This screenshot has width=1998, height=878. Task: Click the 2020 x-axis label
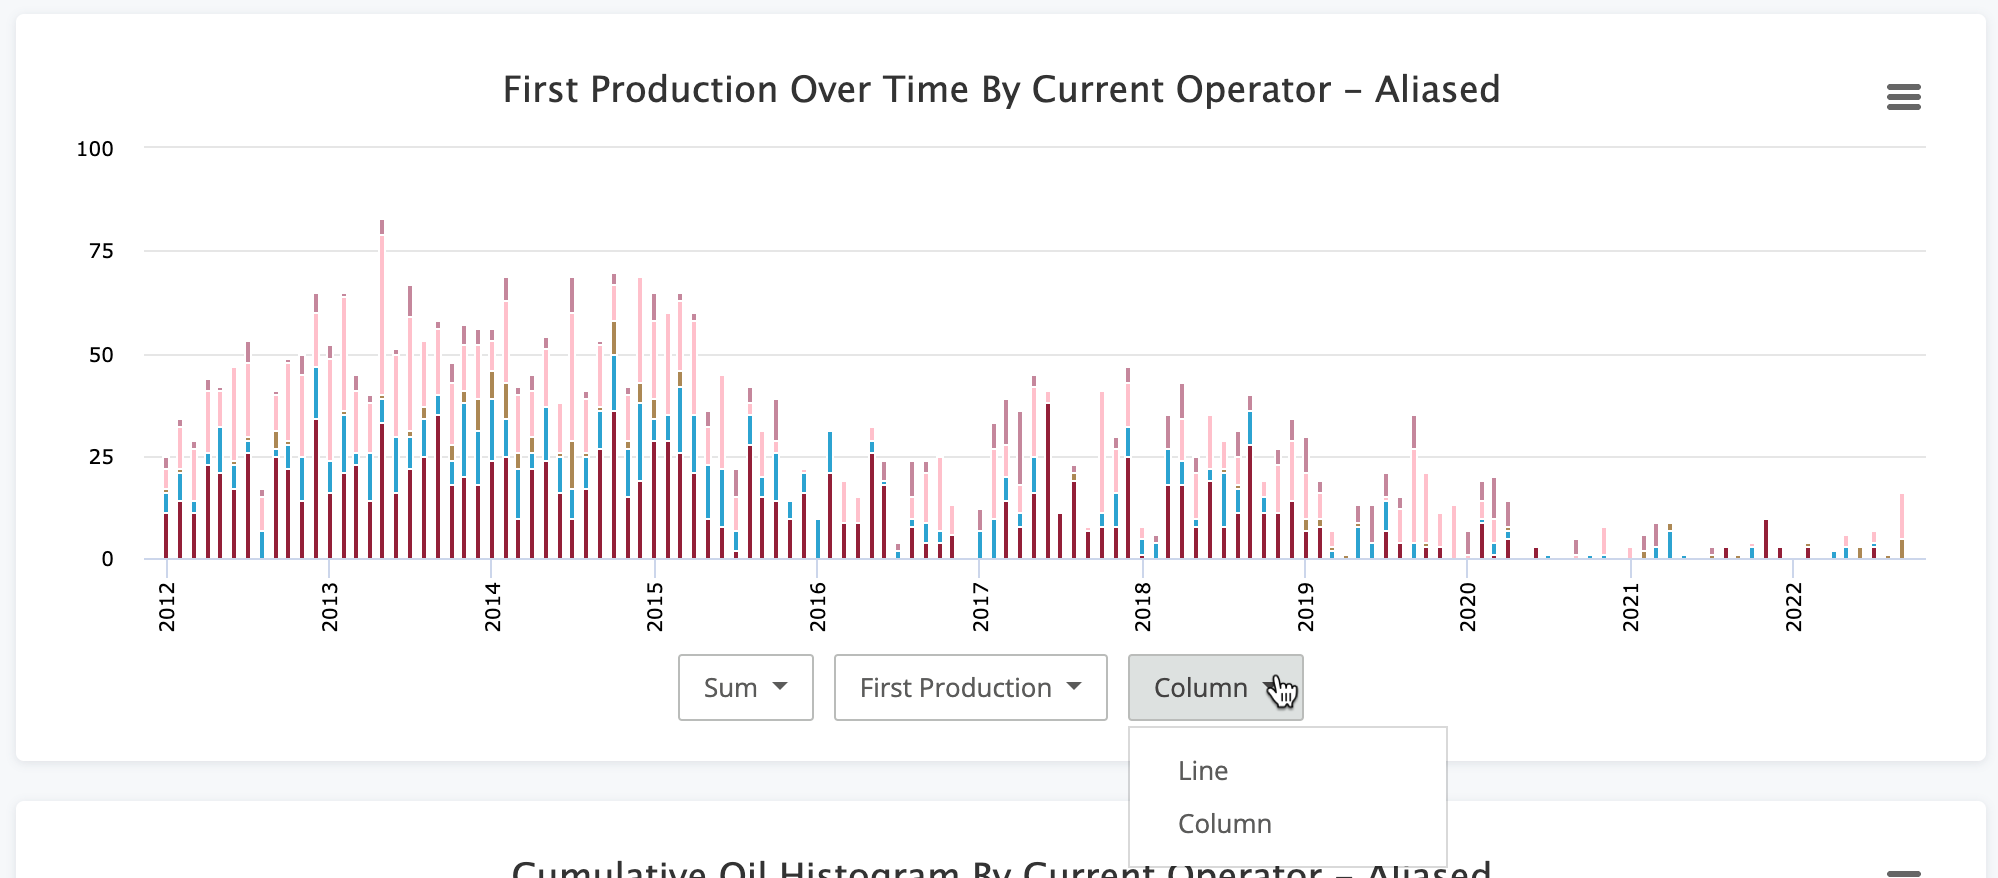[1468, 607]
